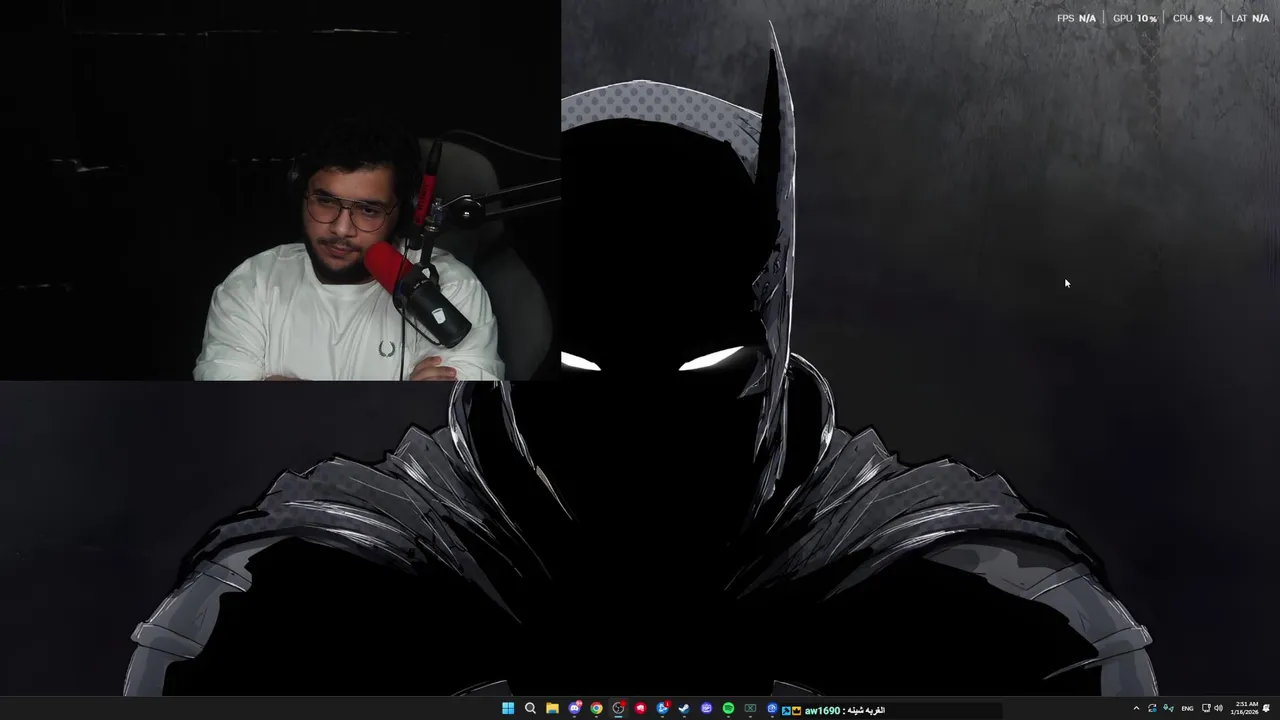Show hidden system tray icons

pyautogui.click(x=1137, y=708)
